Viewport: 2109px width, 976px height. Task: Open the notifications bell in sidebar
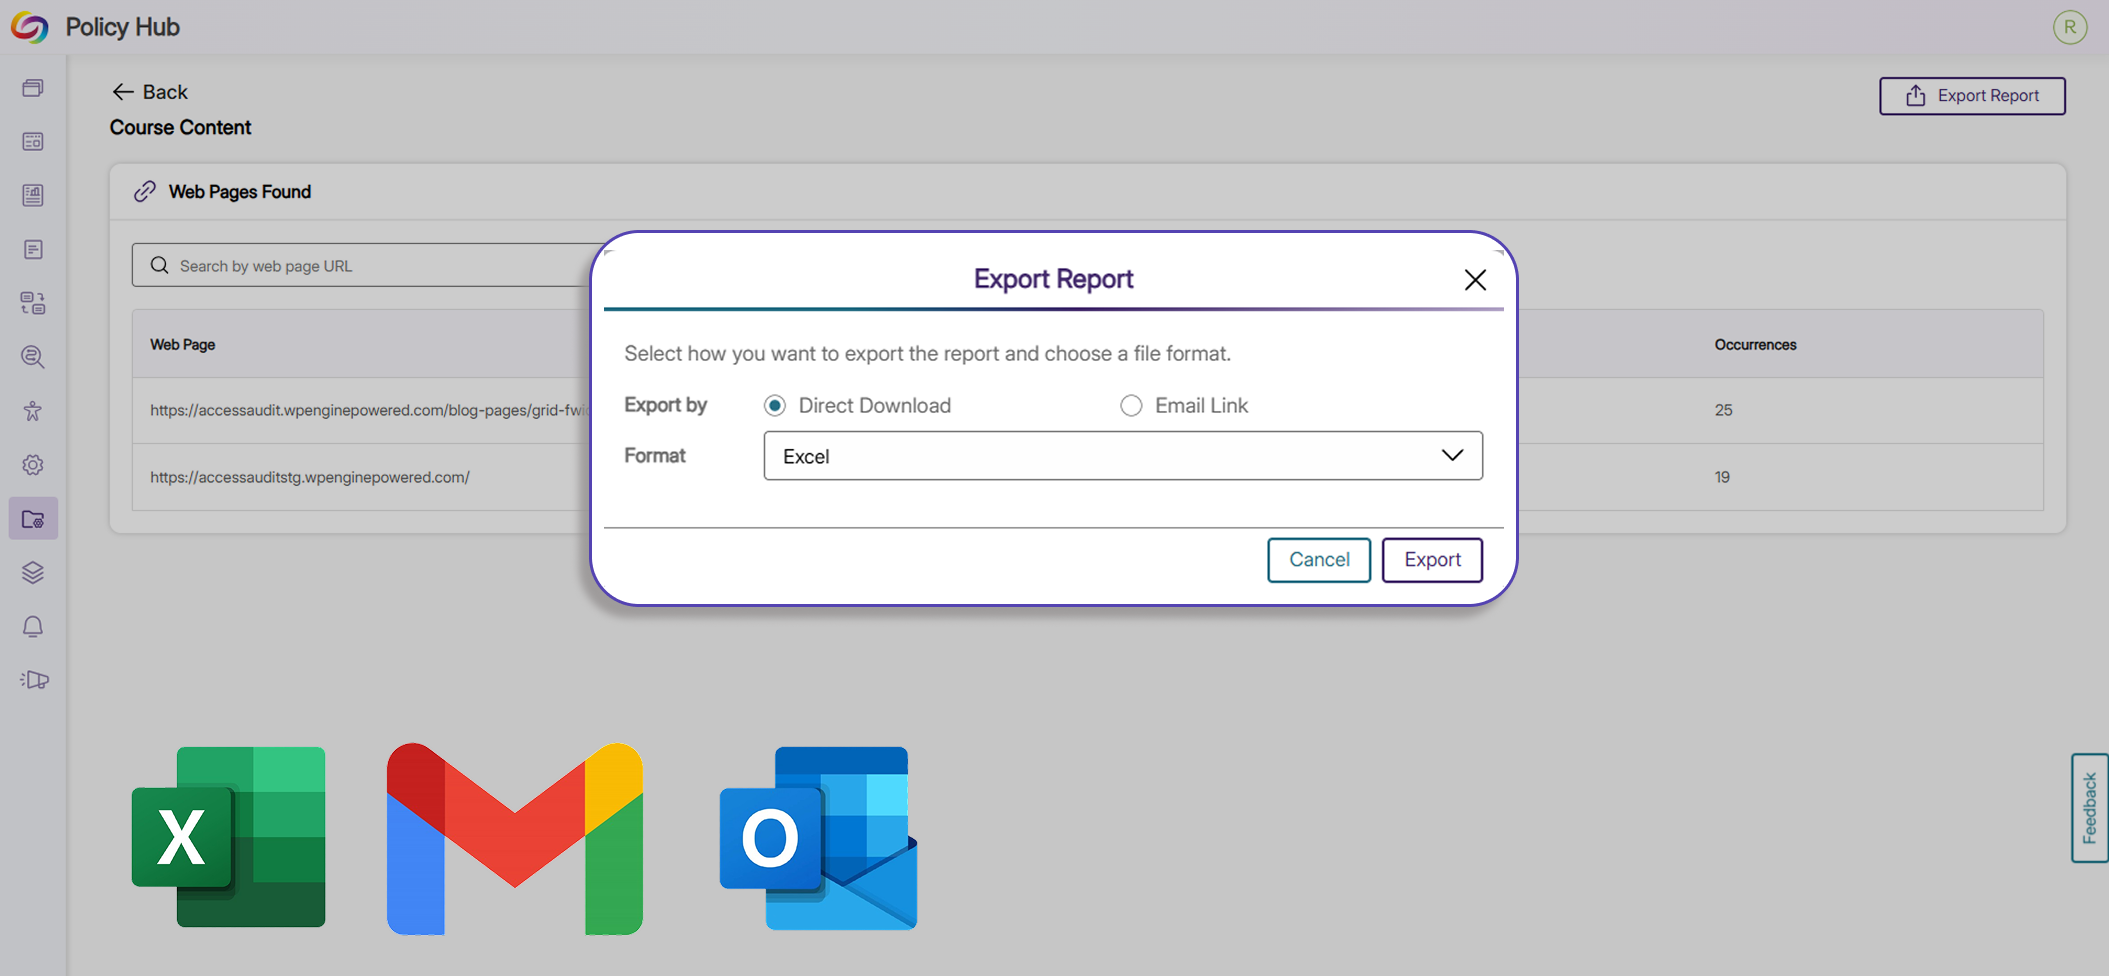33,627
